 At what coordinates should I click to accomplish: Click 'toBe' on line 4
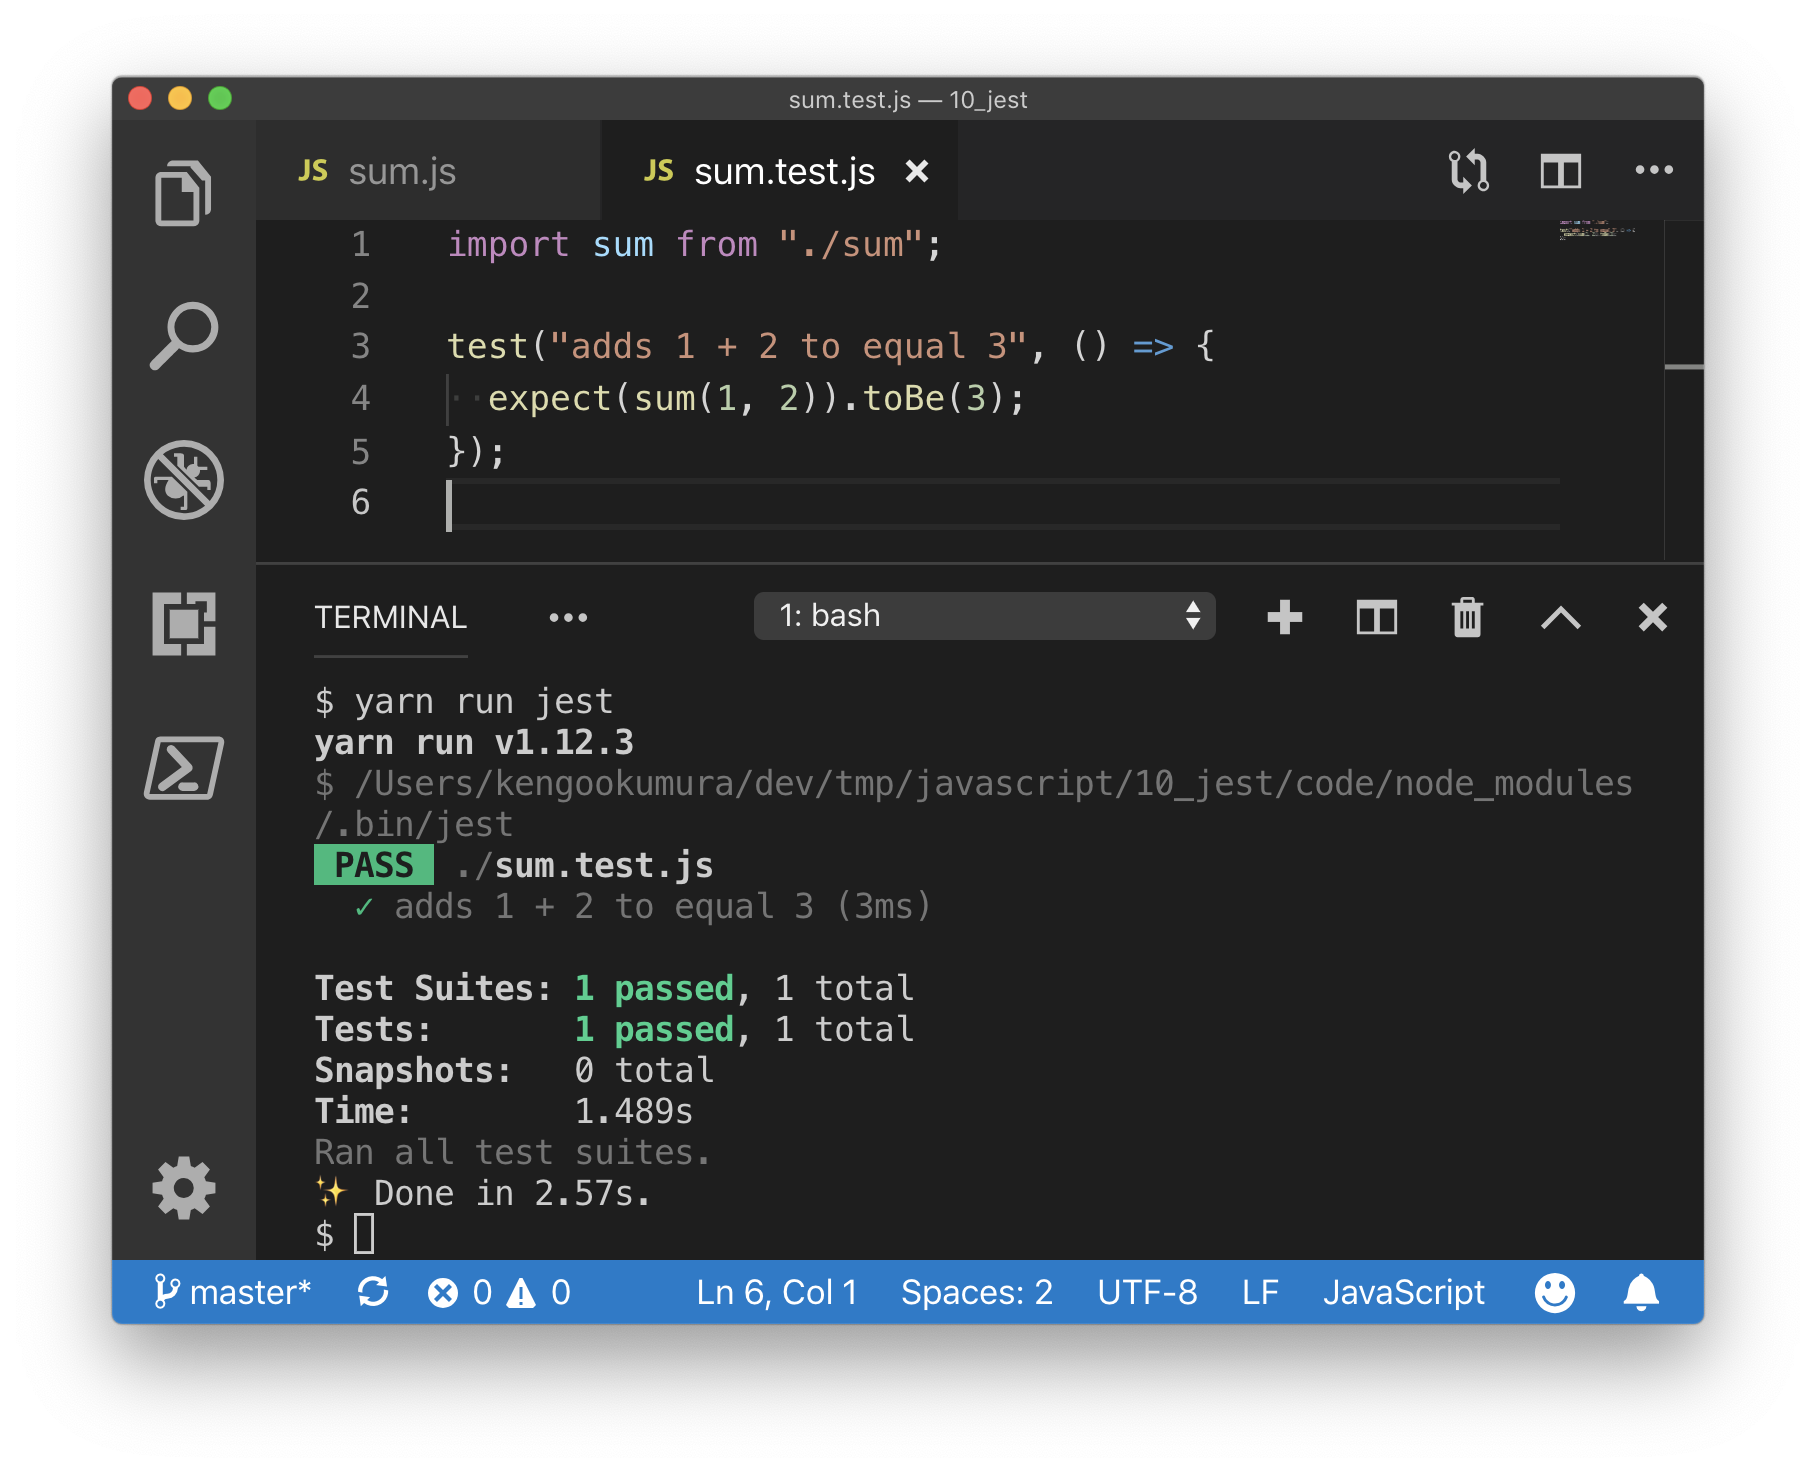(x=903, y=398)
